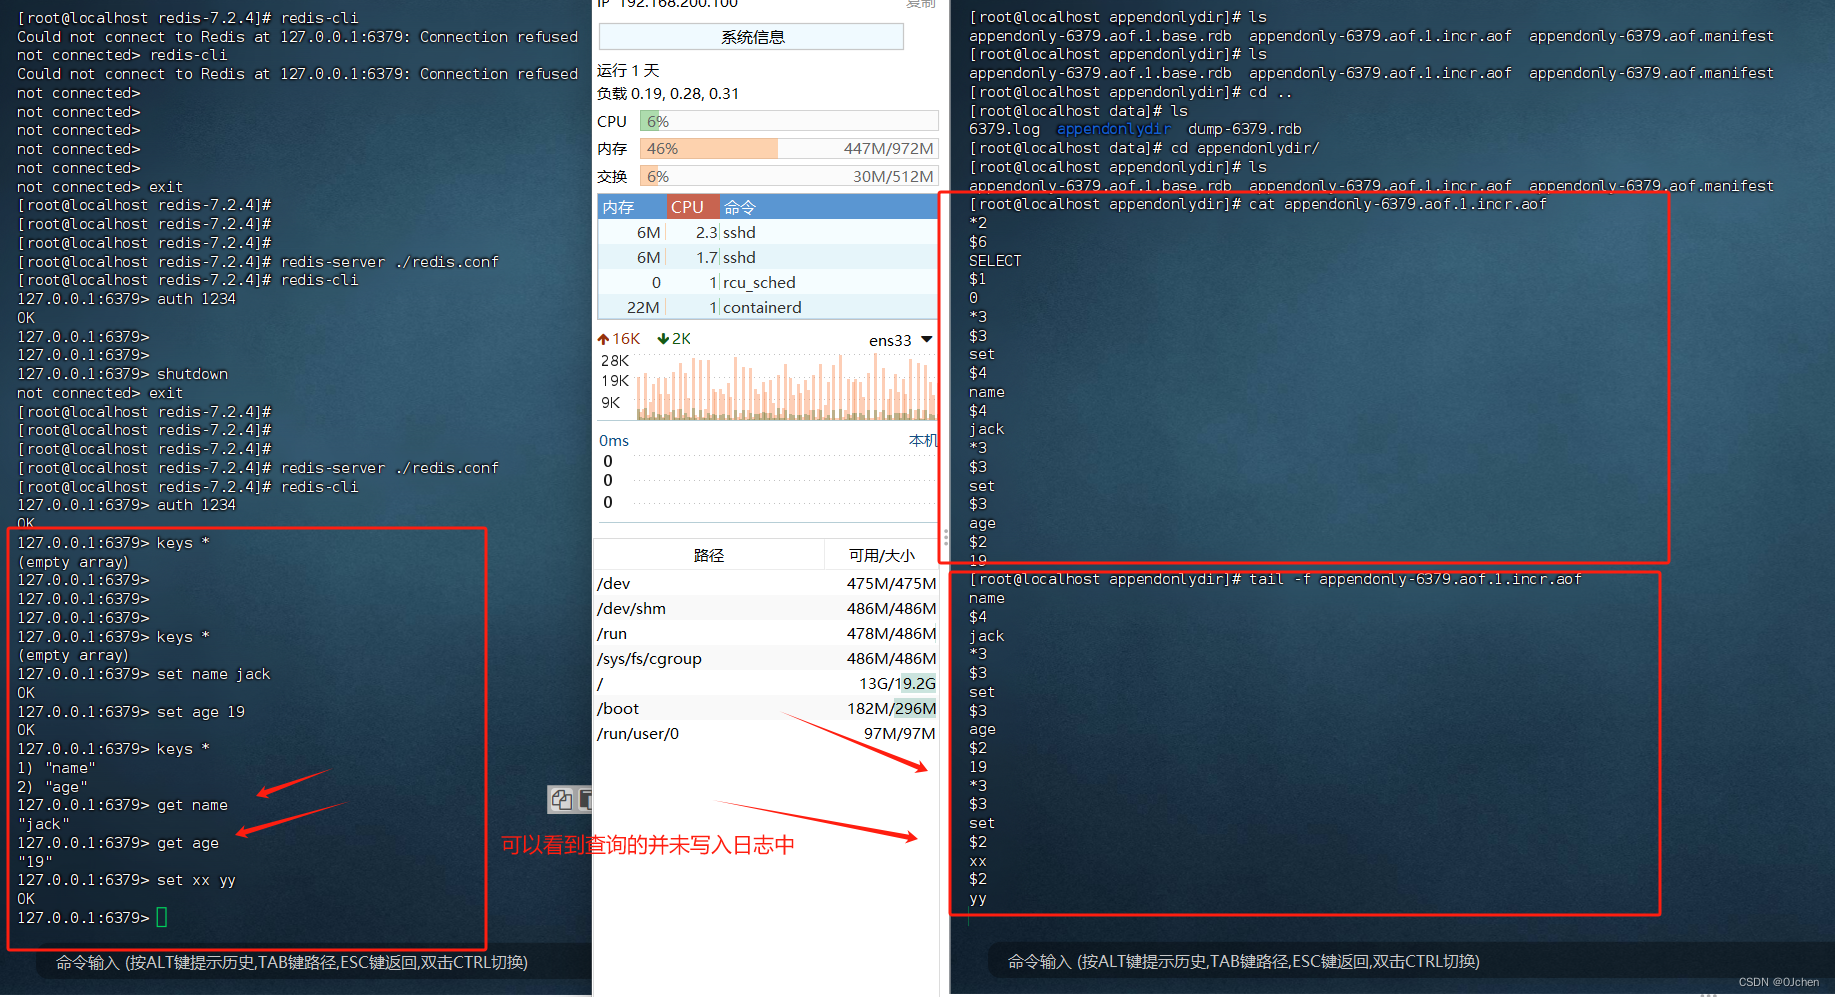Click the copy icon beside left terminal
Screen dimensions: 1835x997
(561, 799)
